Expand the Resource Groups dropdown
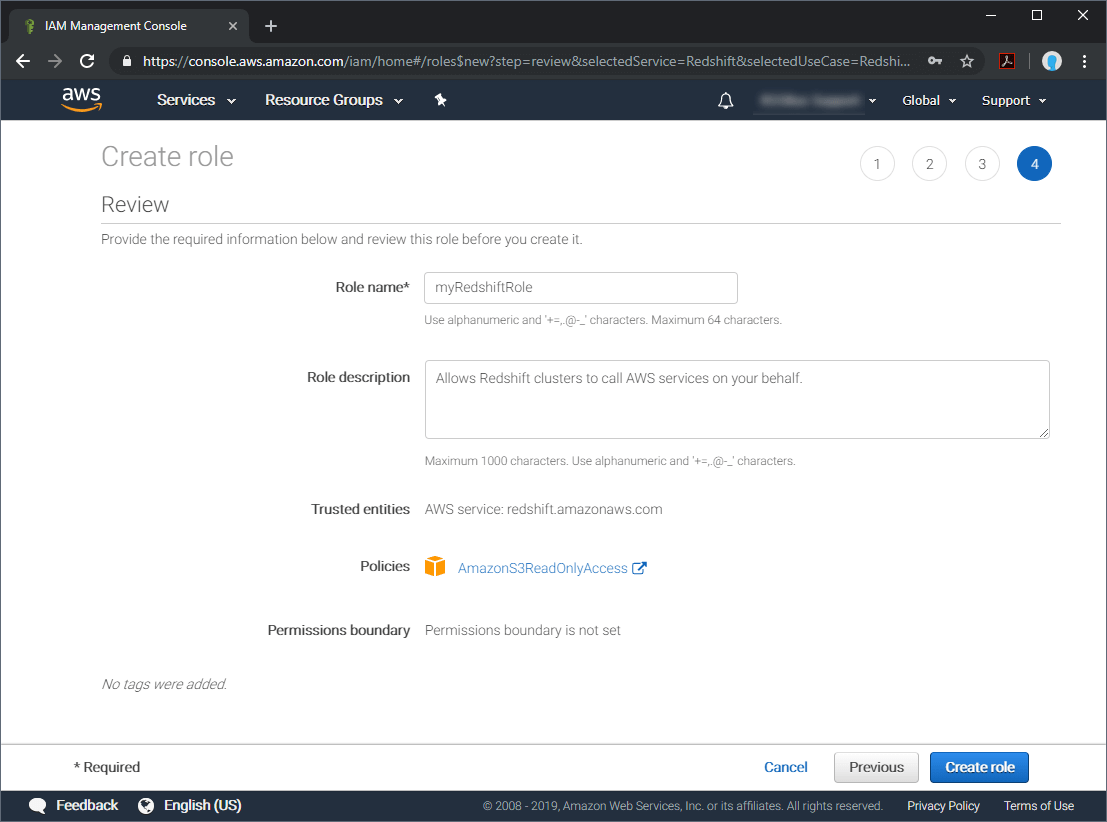Screen dimensions: 1107x822 point(333,100)
